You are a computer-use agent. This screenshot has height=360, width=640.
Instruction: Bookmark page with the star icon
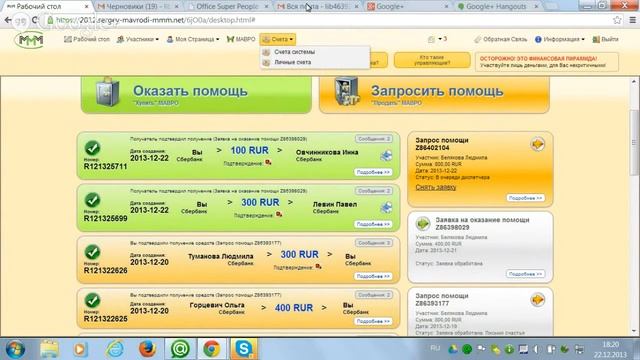(617, 20)
